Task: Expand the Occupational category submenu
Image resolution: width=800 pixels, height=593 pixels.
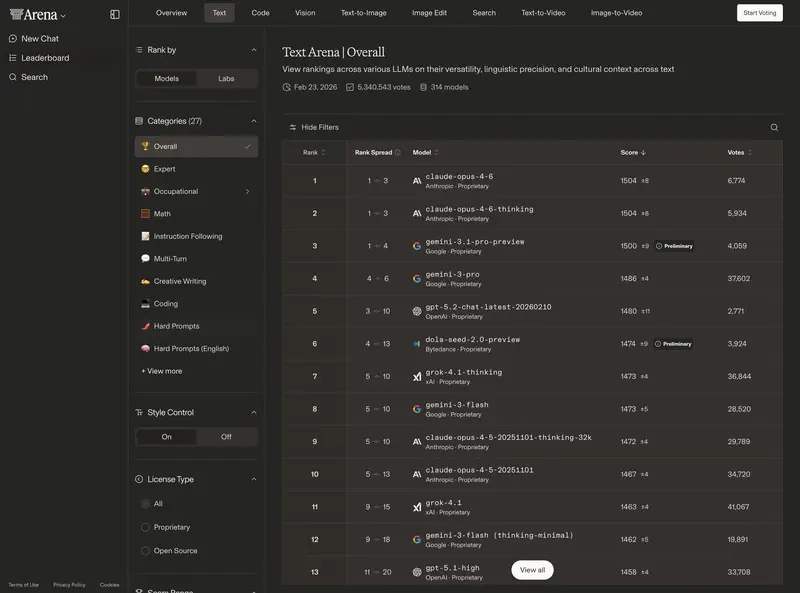Action: tap(247, 191)
